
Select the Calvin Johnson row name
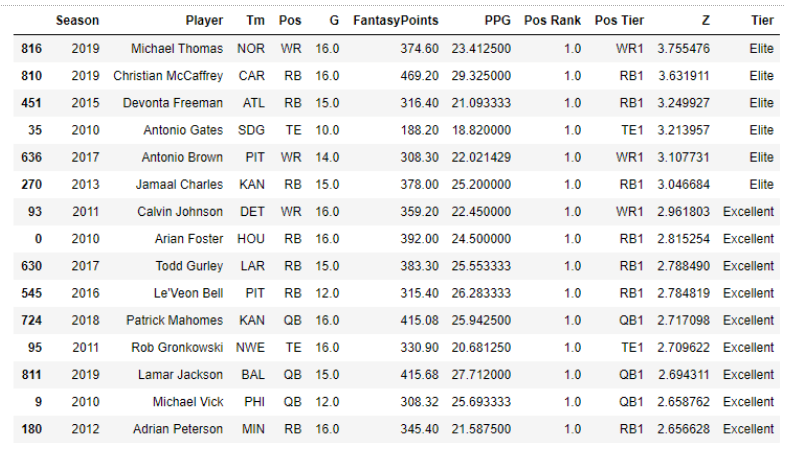coord(180,211)
